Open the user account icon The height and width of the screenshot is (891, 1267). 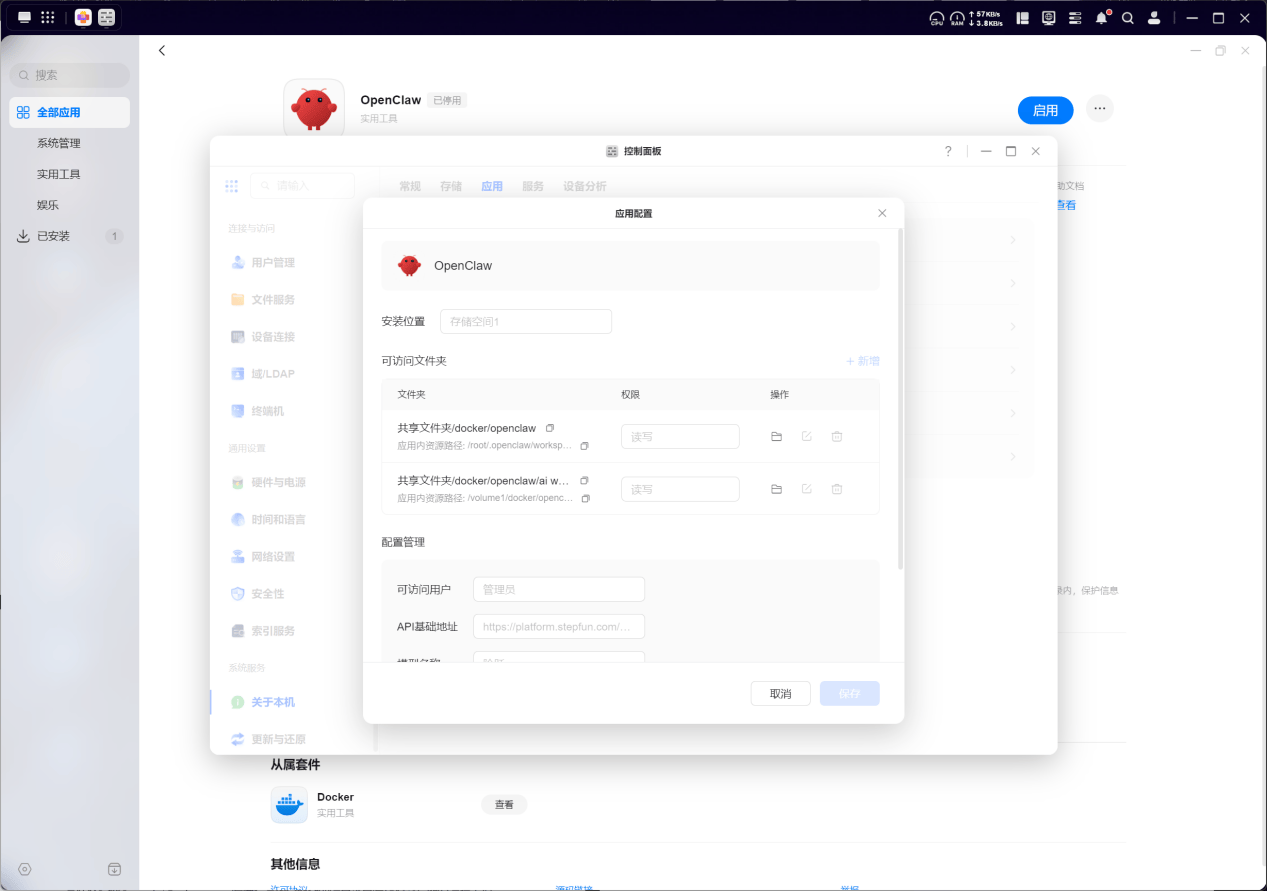pyautogui.click(x=1154, y=18)
